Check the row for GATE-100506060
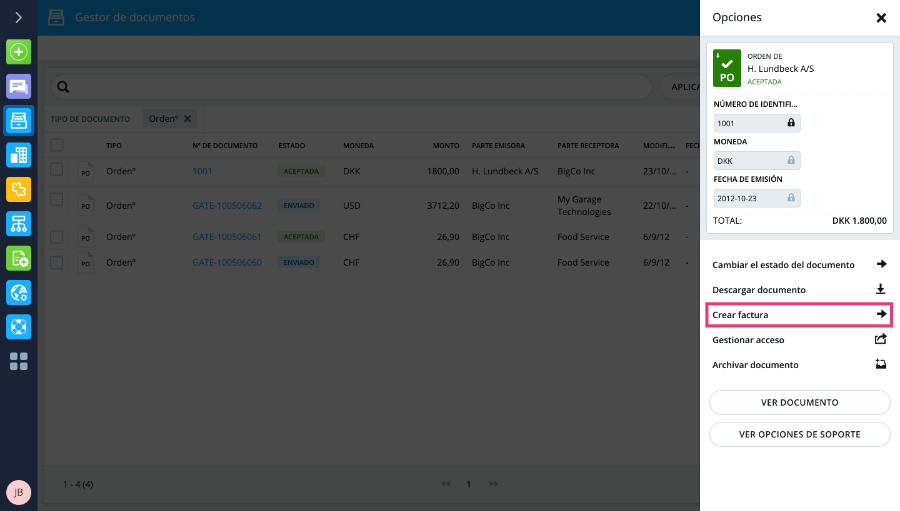The width and height of the screenshot is (900, 511). [57, 262]
